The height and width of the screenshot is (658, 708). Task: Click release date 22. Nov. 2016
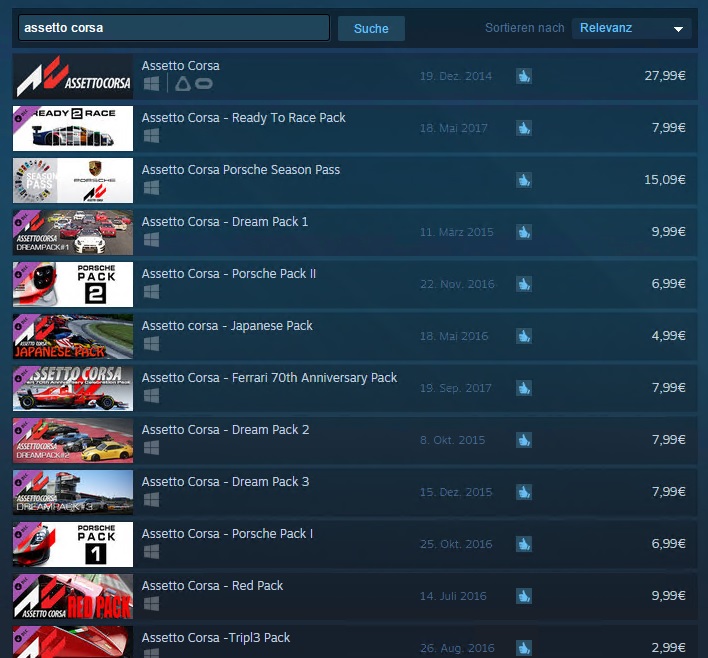457,284
